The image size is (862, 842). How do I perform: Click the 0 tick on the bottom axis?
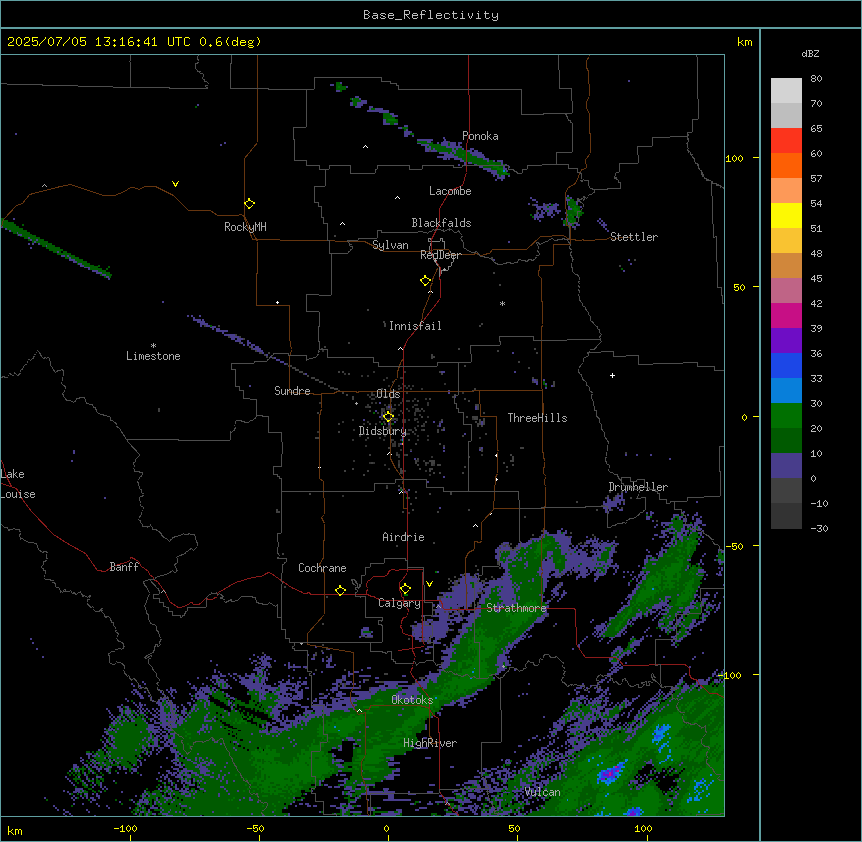(386, 828)
